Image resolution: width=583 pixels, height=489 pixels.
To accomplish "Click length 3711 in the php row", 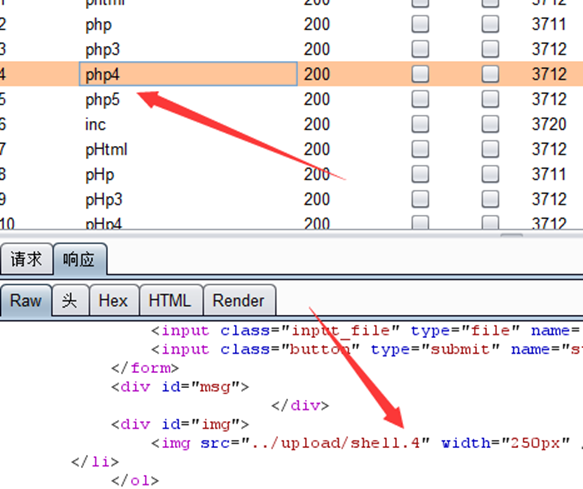I will (x=549, y=24).
